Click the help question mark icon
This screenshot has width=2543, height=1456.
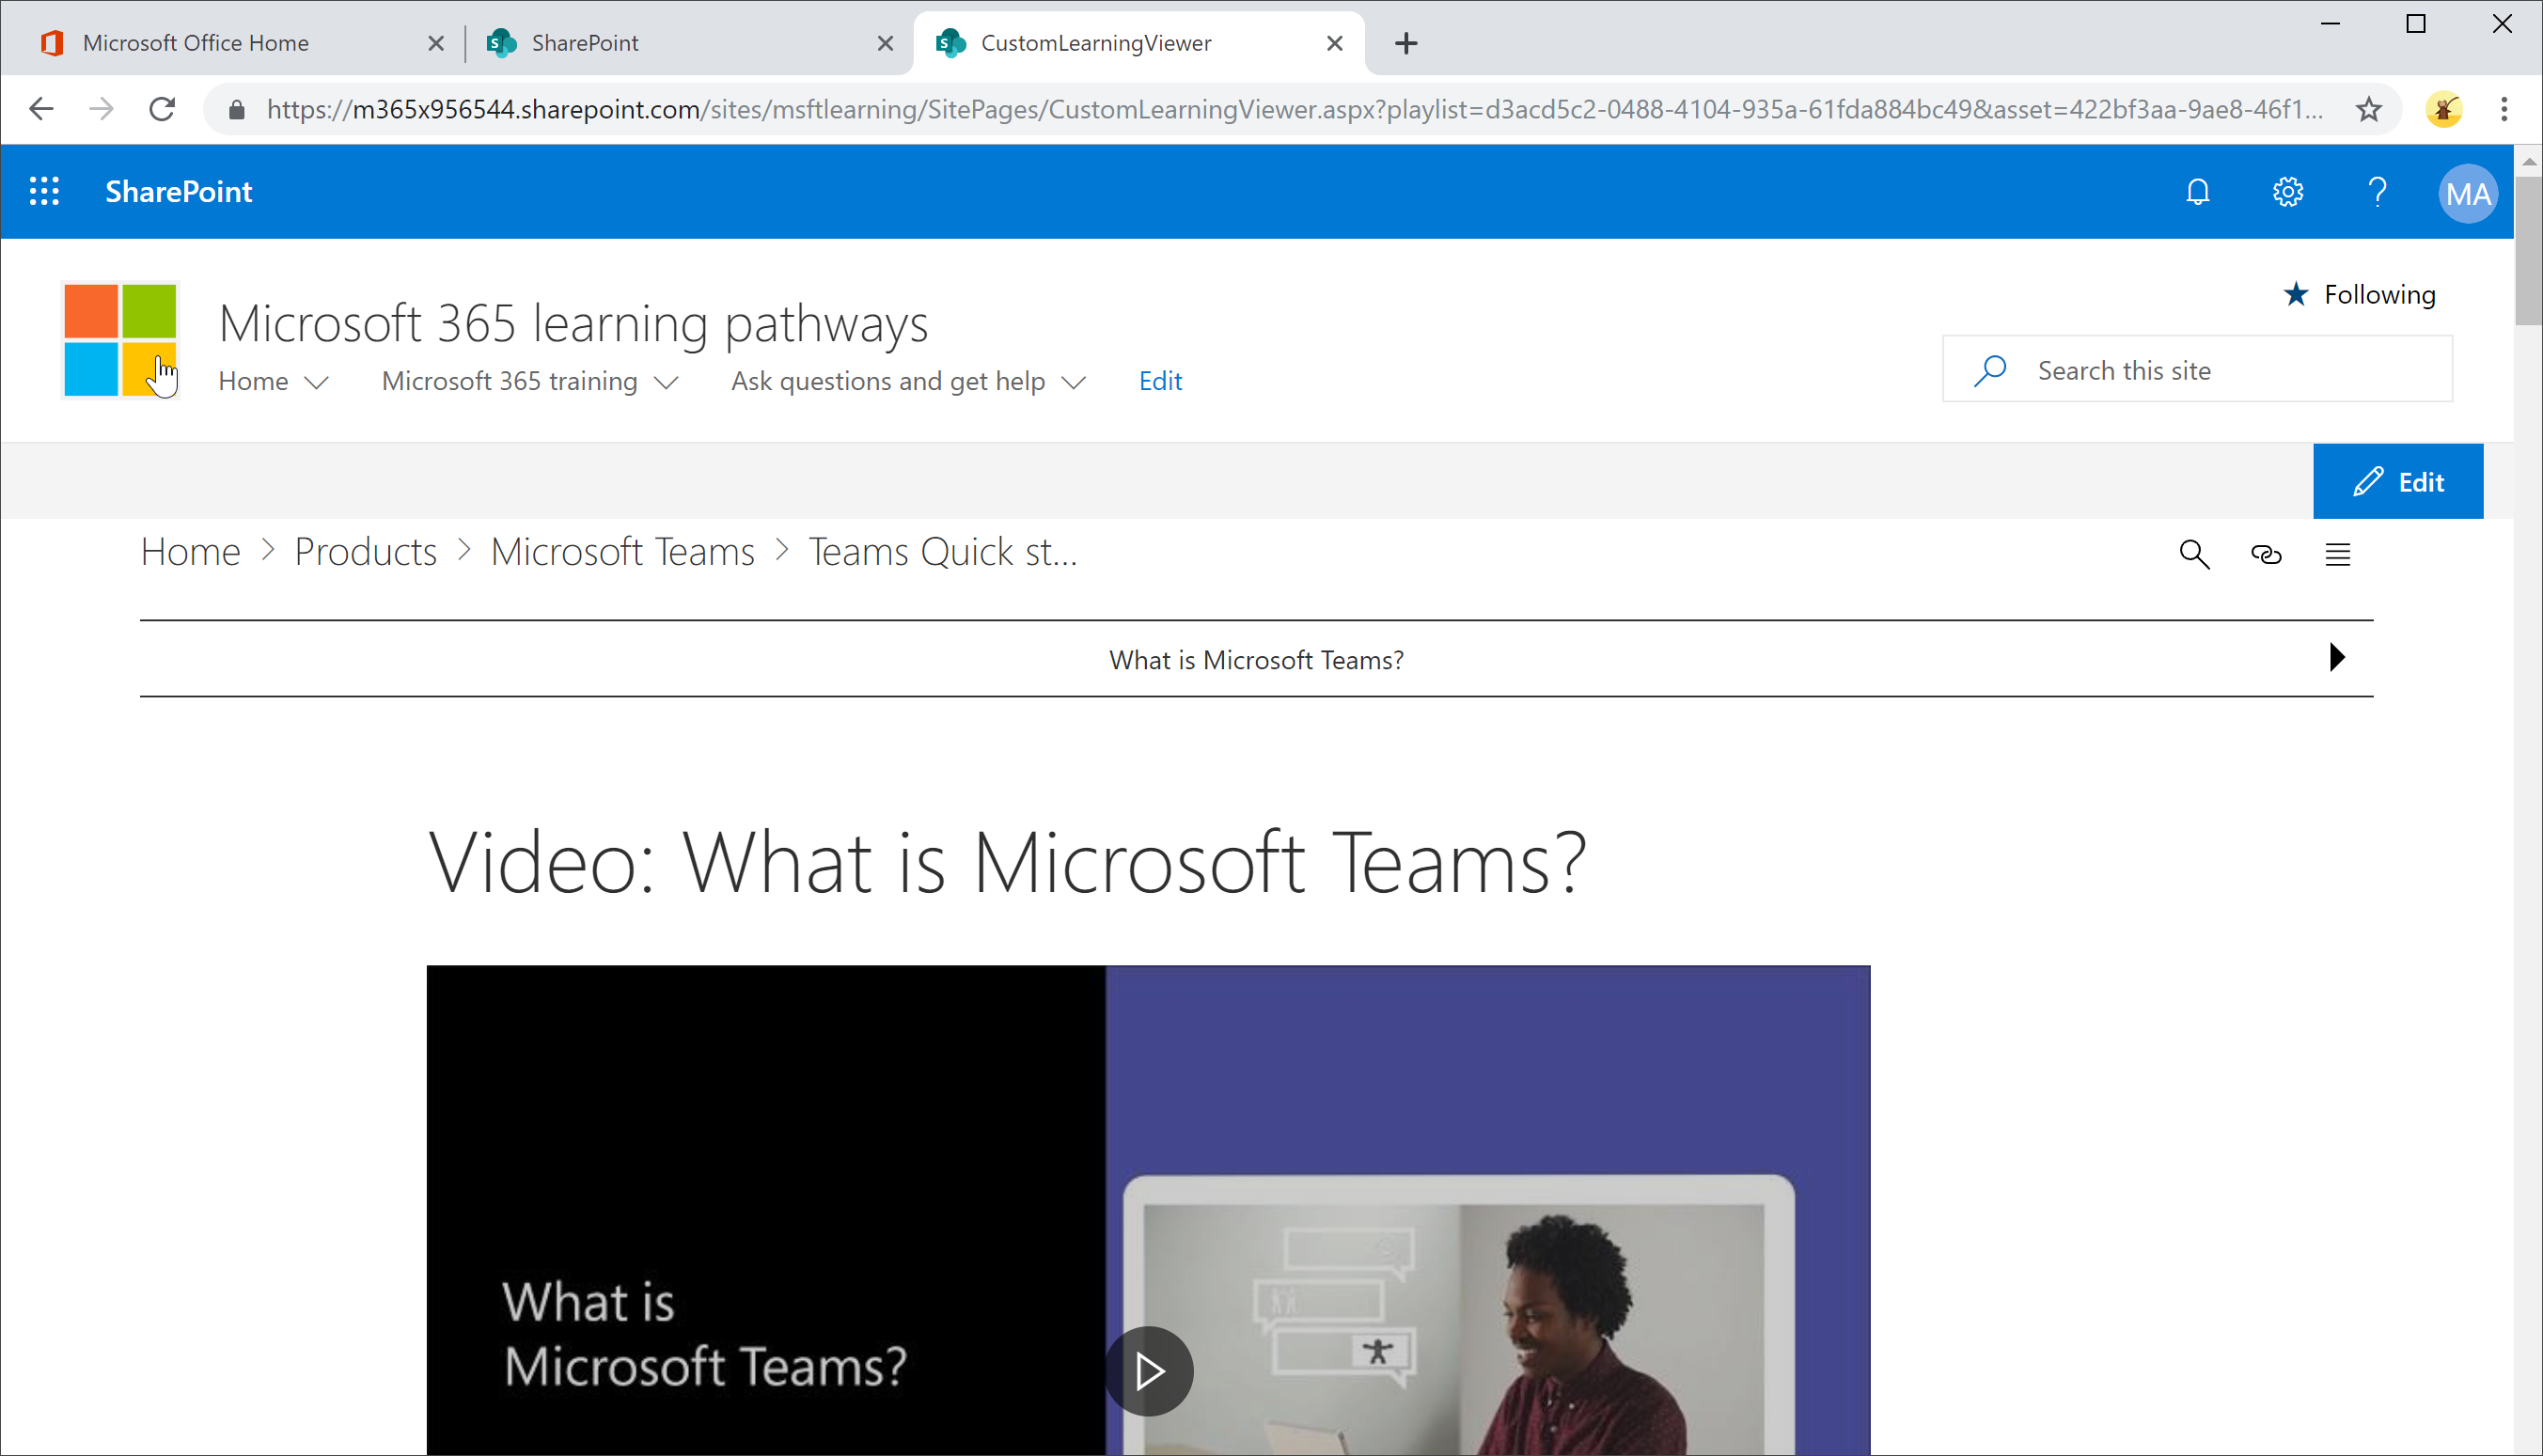click(x=2377, y=191)
